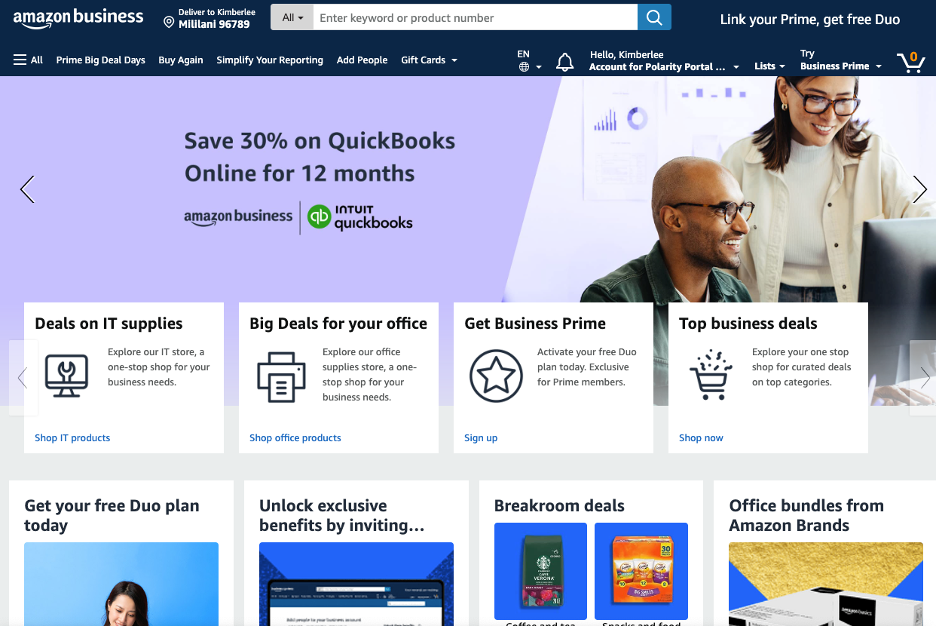Open the EN language selector dropdown
This screenshot has width=936, height=626.
(x=529, y=60)
